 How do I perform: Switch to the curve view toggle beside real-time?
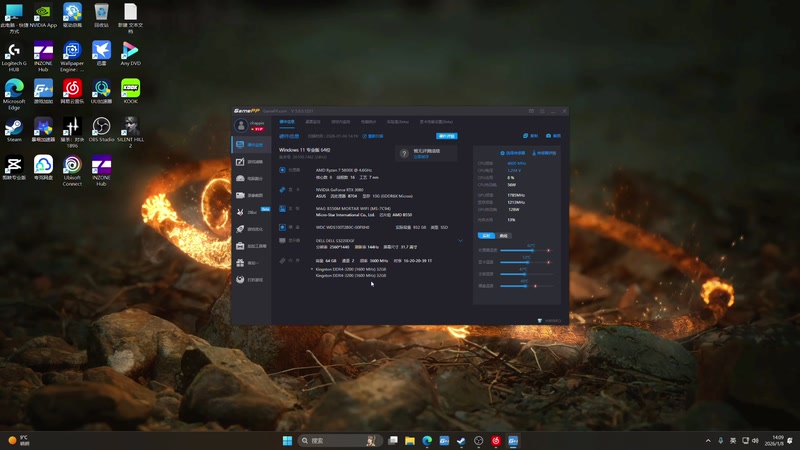504,236
